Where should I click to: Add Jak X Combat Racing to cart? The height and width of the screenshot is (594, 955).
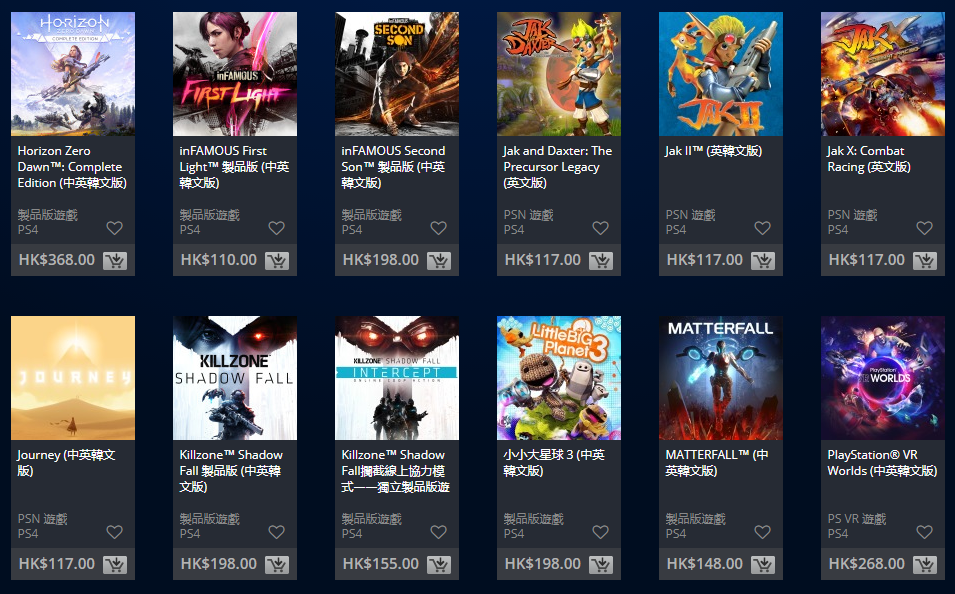coord(925,261)
